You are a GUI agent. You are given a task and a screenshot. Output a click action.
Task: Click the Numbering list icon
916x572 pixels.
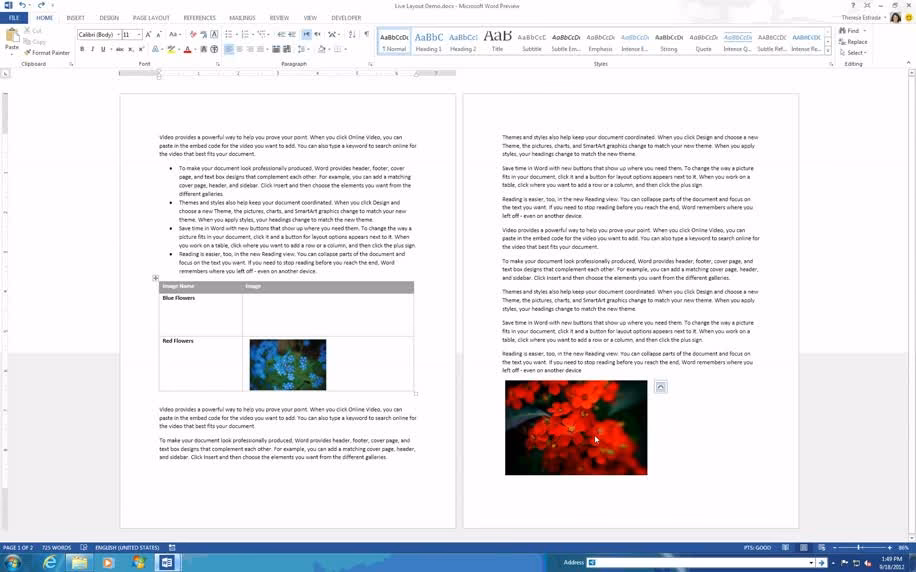click(245, 34)
